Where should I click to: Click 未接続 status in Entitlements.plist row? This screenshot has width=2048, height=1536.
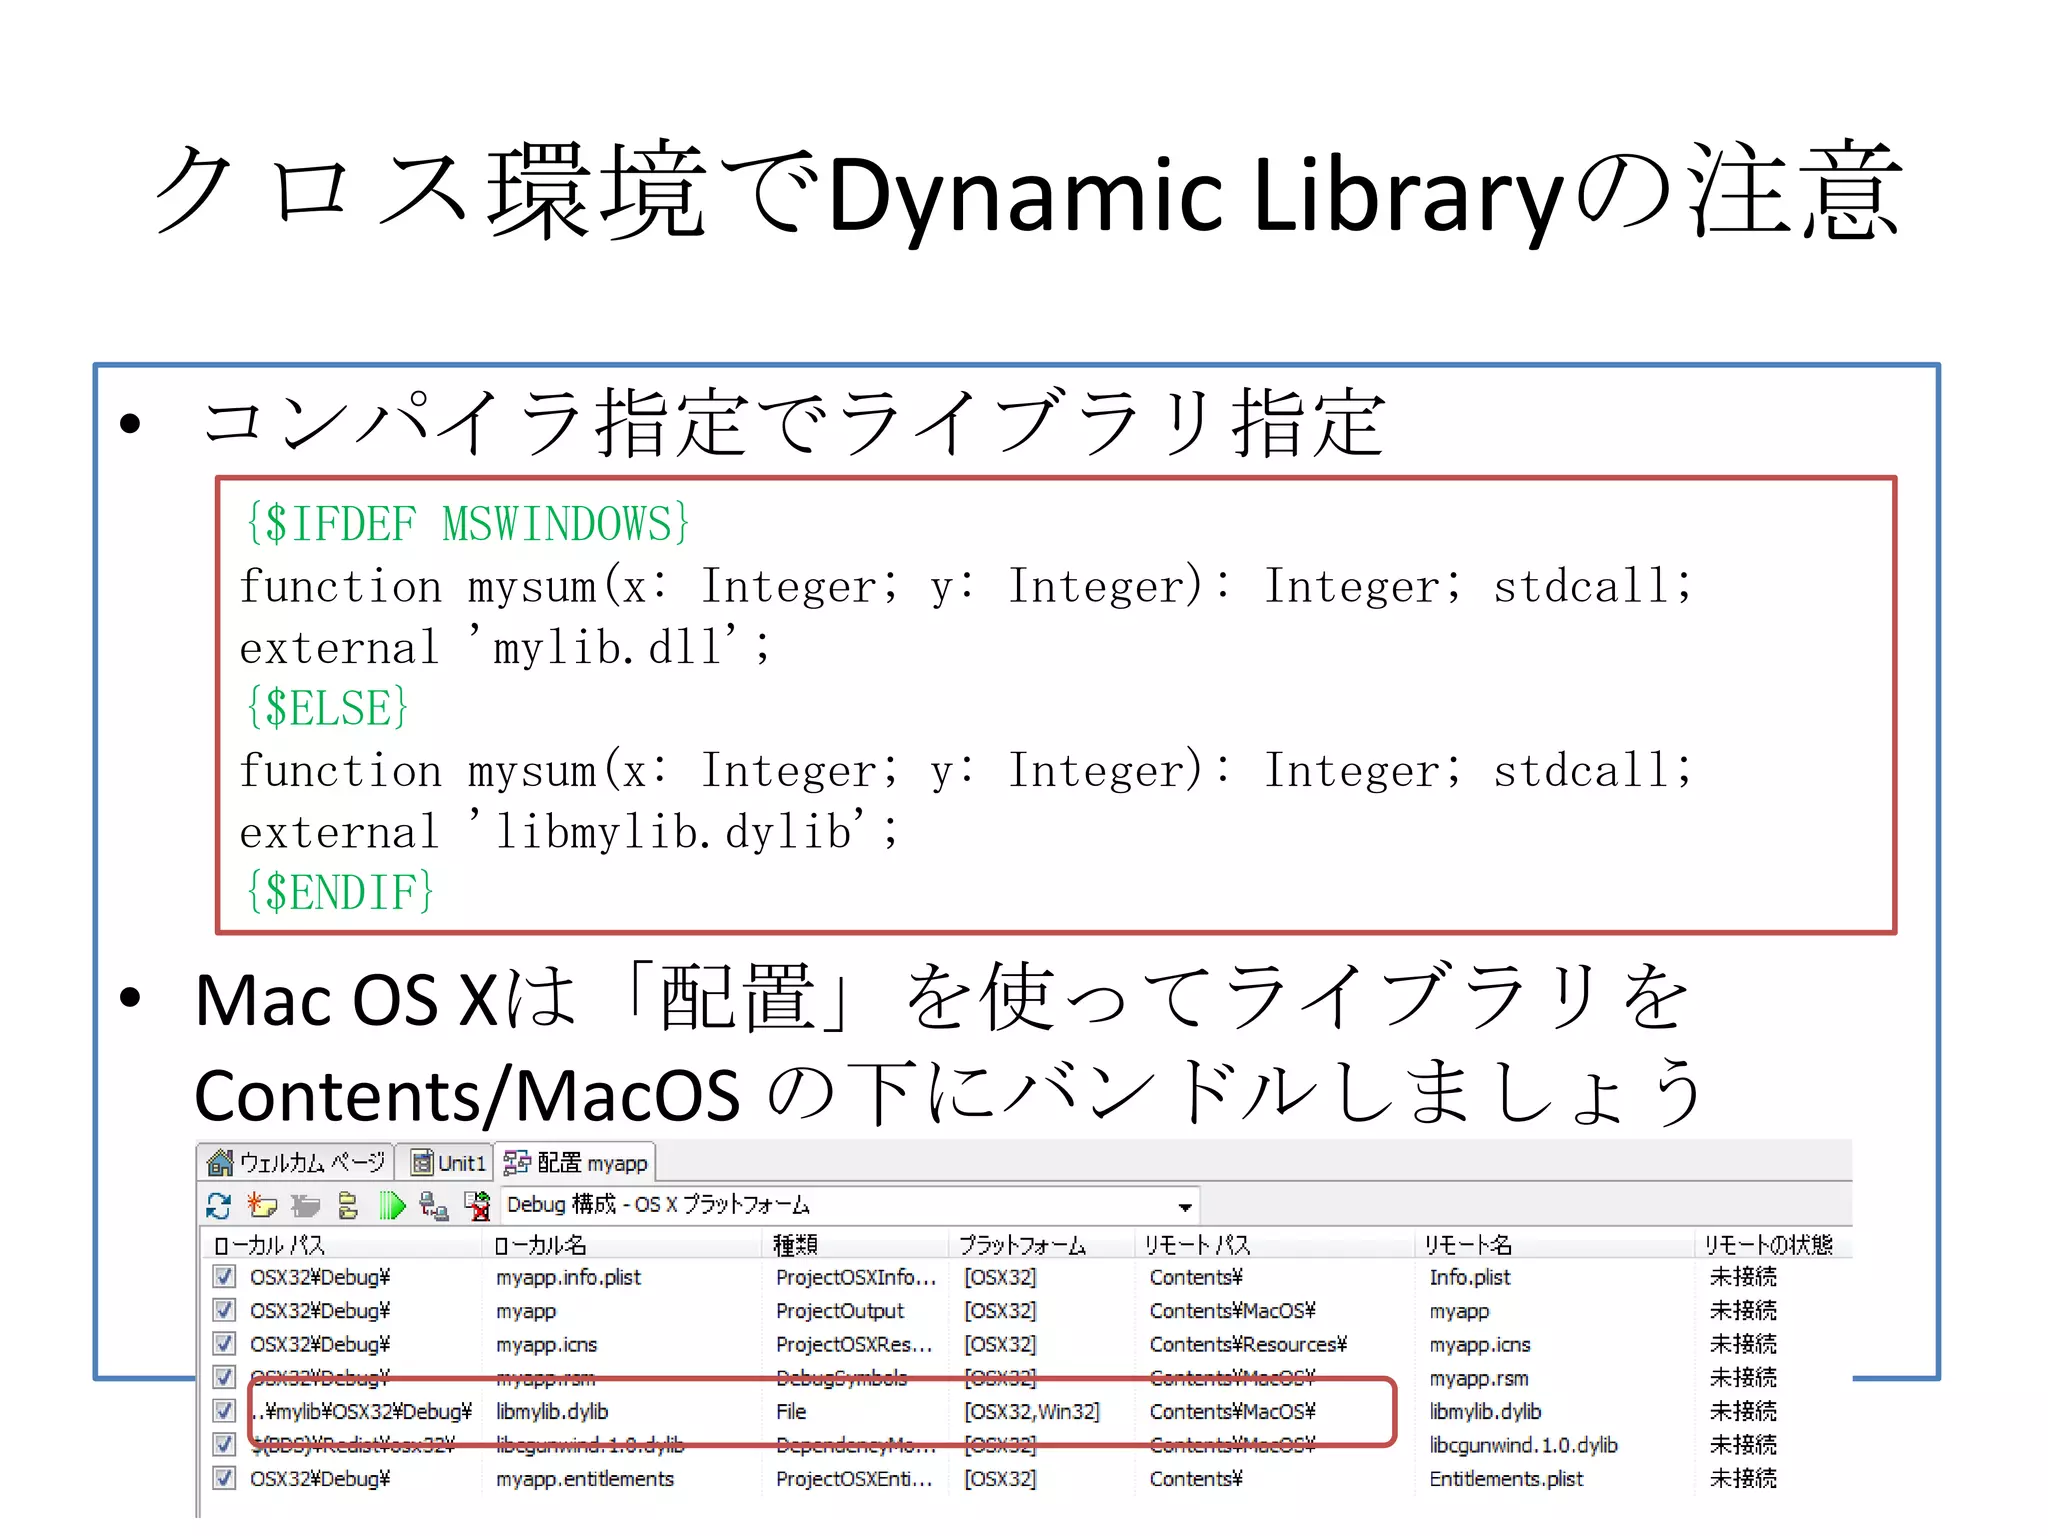(1743, 1478)
